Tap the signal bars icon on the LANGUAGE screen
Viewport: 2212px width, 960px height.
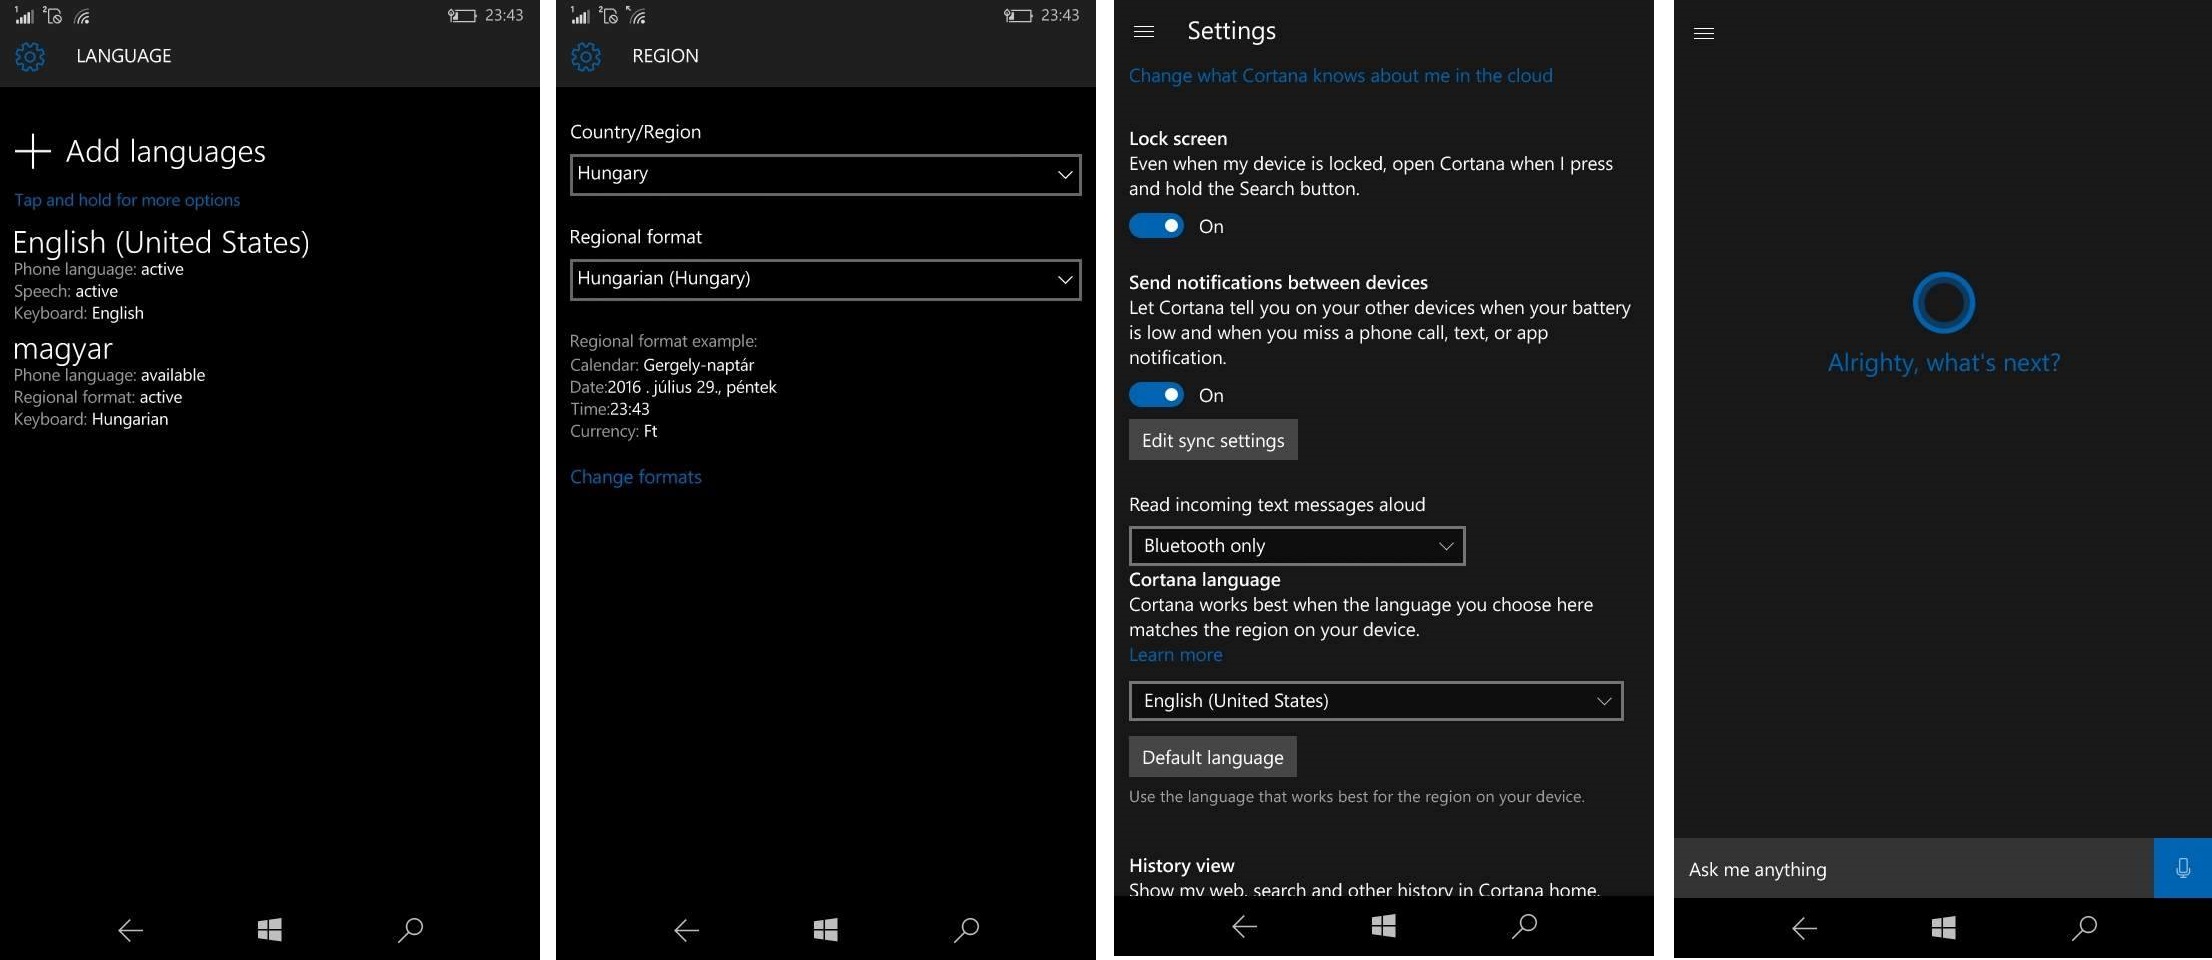(x=24, y=15)
